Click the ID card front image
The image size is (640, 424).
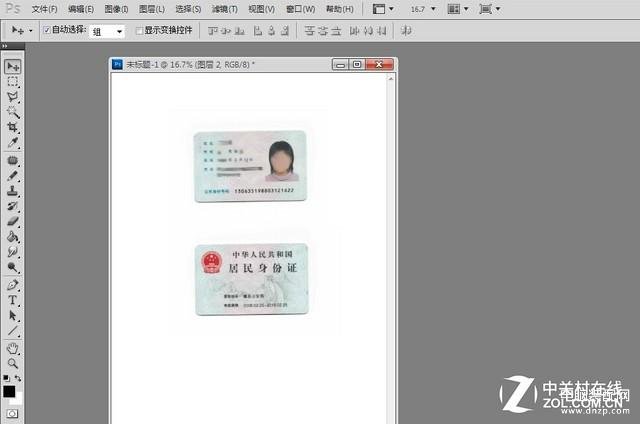tap(250, 166)
